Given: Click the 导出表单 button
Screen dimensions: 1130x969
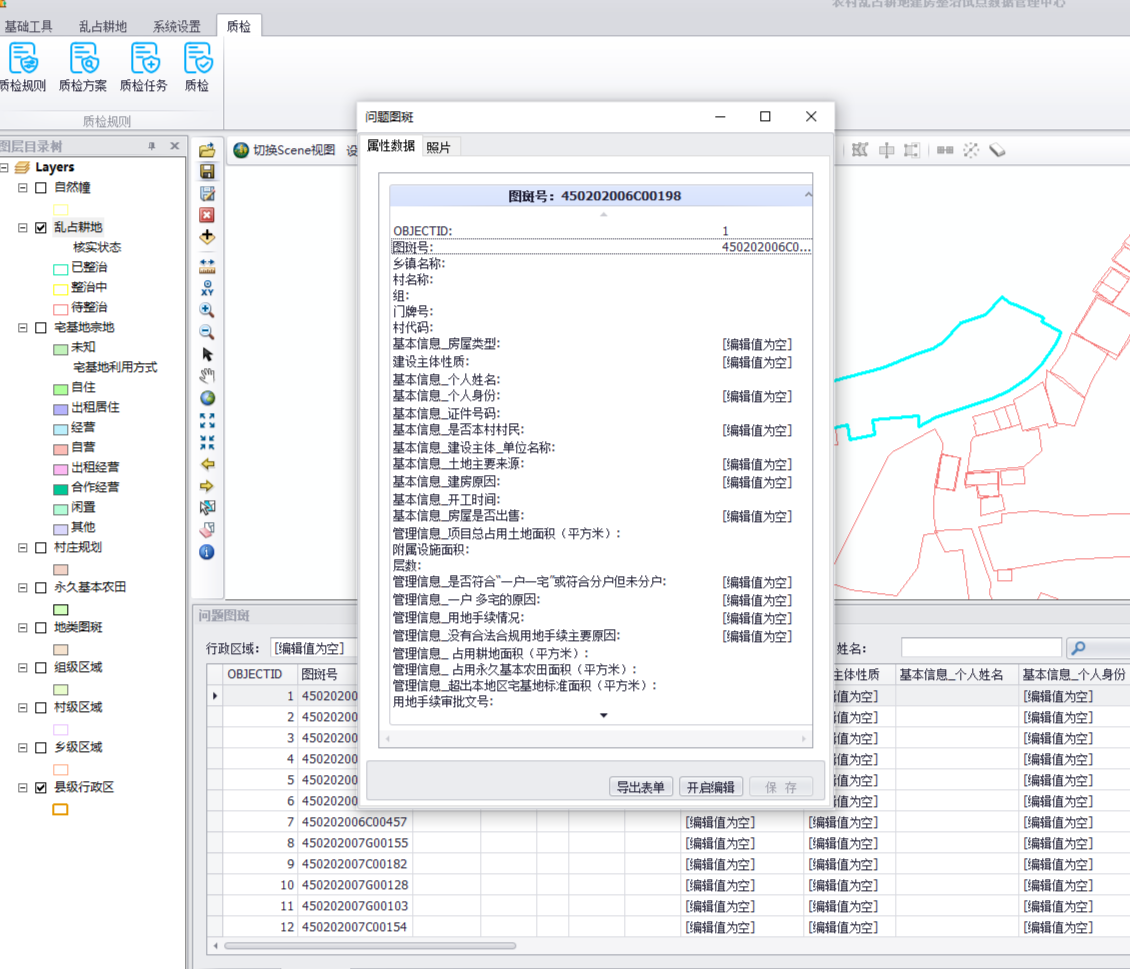Looking at the screenshot, I should pos(641,787).
